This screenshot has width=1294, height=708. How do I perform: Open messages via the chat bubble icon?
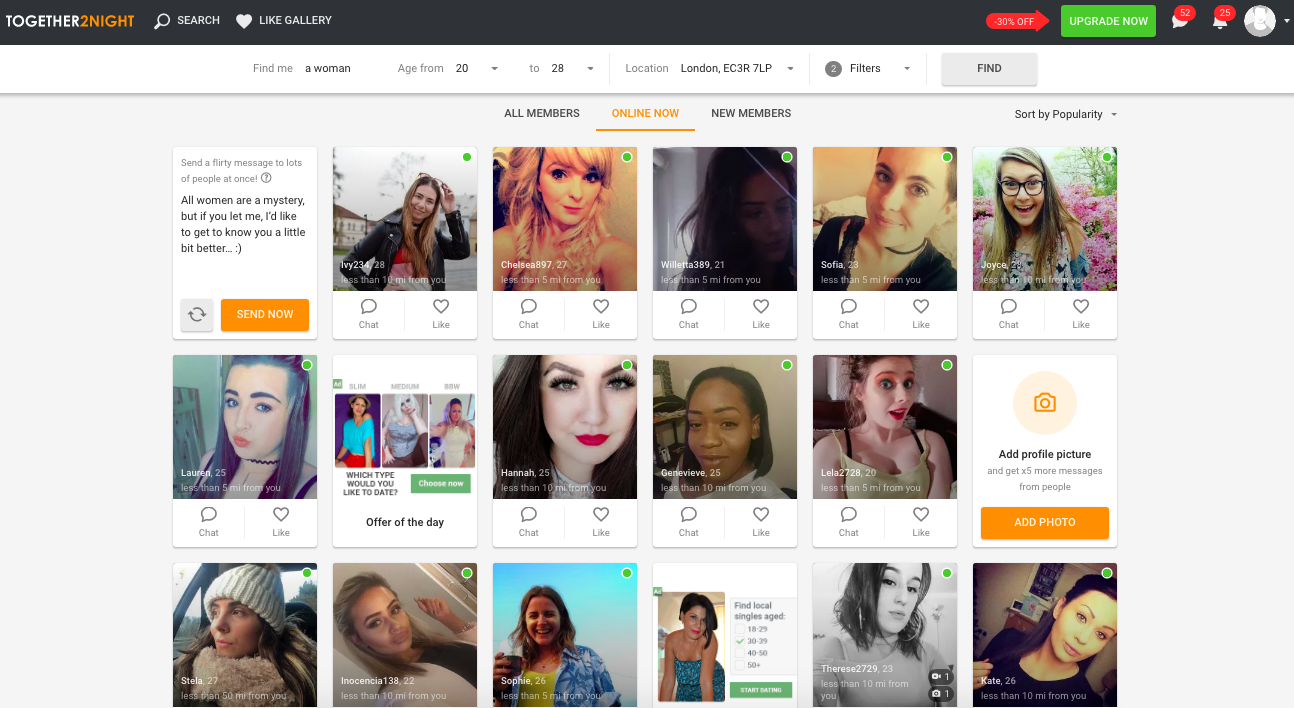[1181, 20]
